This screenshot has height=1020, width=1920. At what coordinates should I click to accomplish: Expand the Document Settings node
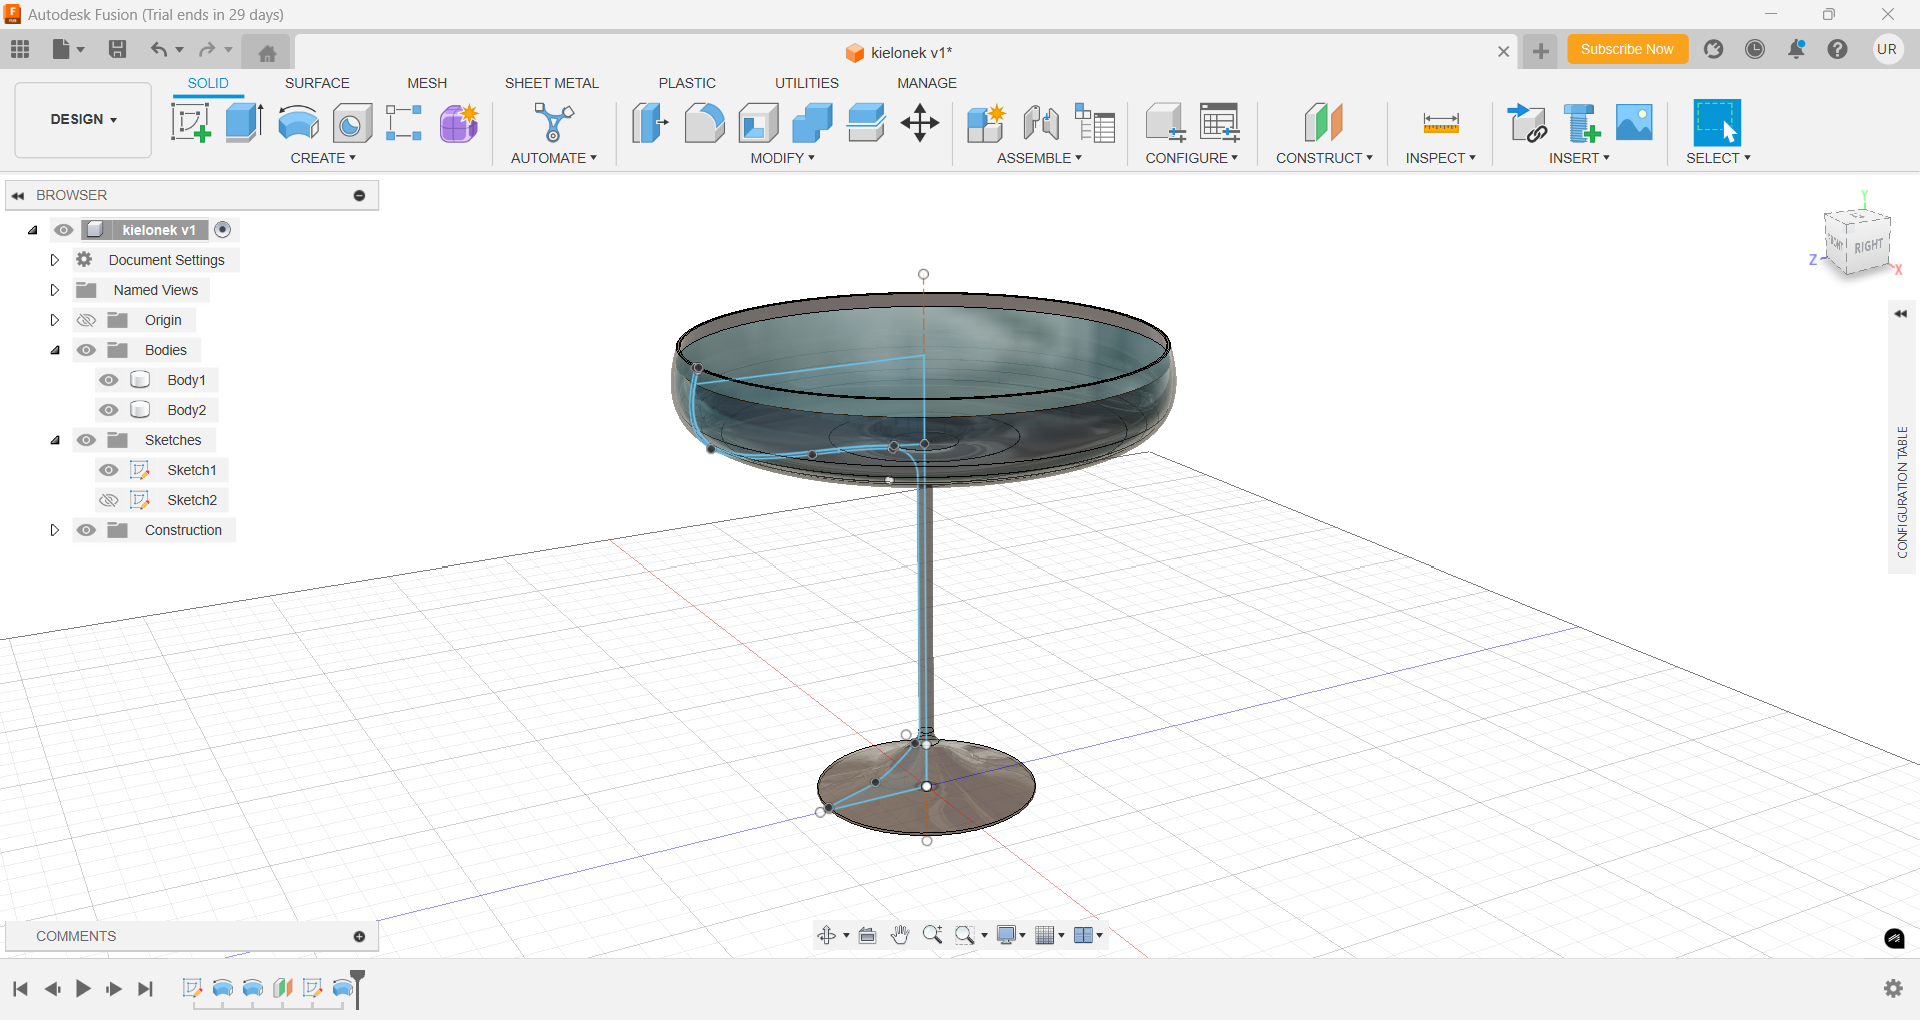[55, 260]
